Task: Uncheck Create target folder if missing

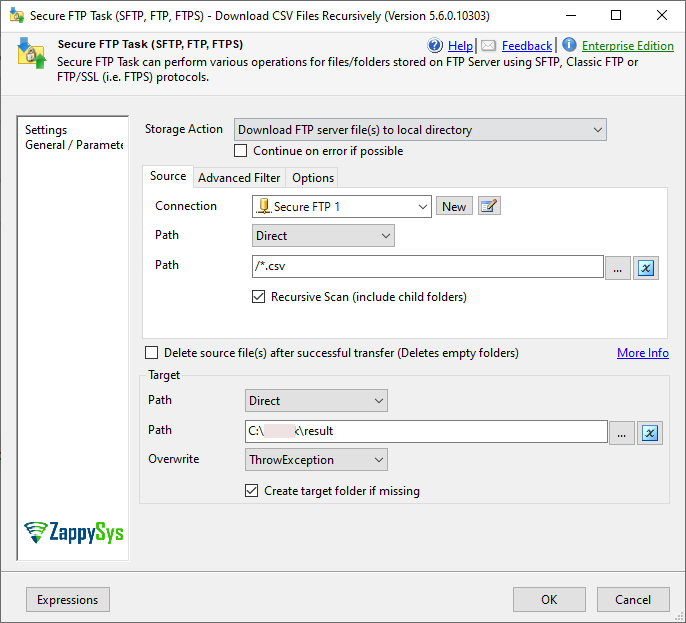Action: coord(252,491)
